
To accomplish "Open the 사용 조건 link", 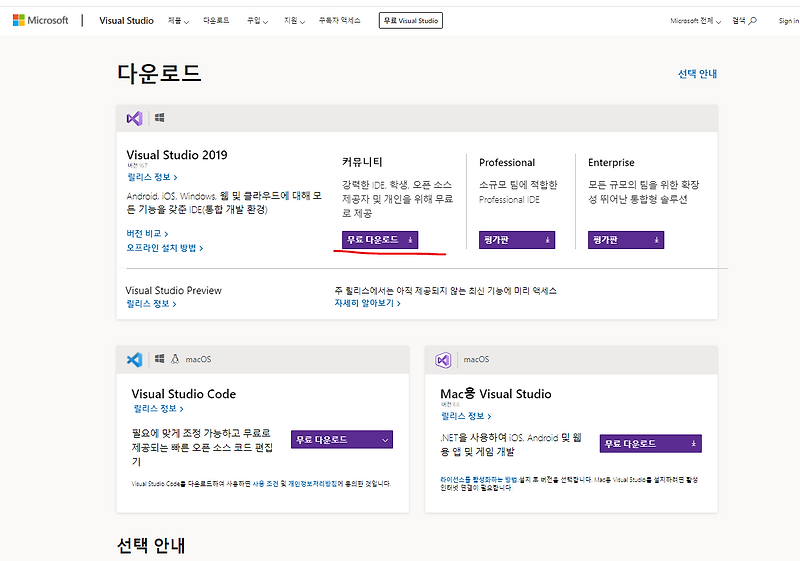I will tap(265, 483).
